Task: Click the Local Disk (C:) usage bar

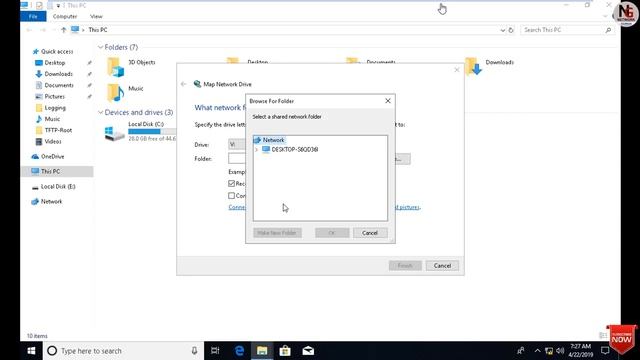Action: (152, 131)
